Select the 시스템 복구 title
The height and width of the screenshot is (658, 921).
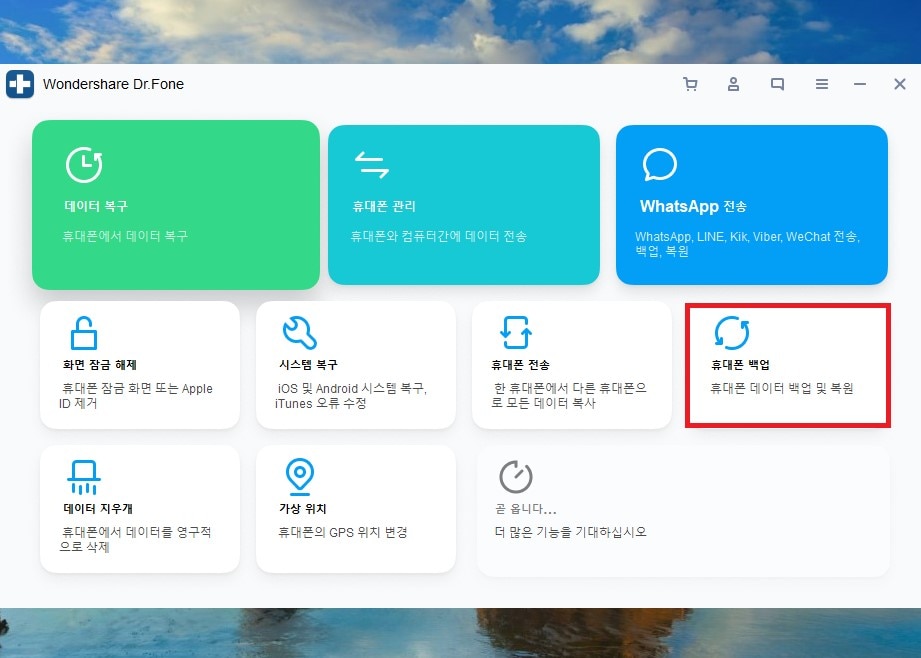click(308, 365)
